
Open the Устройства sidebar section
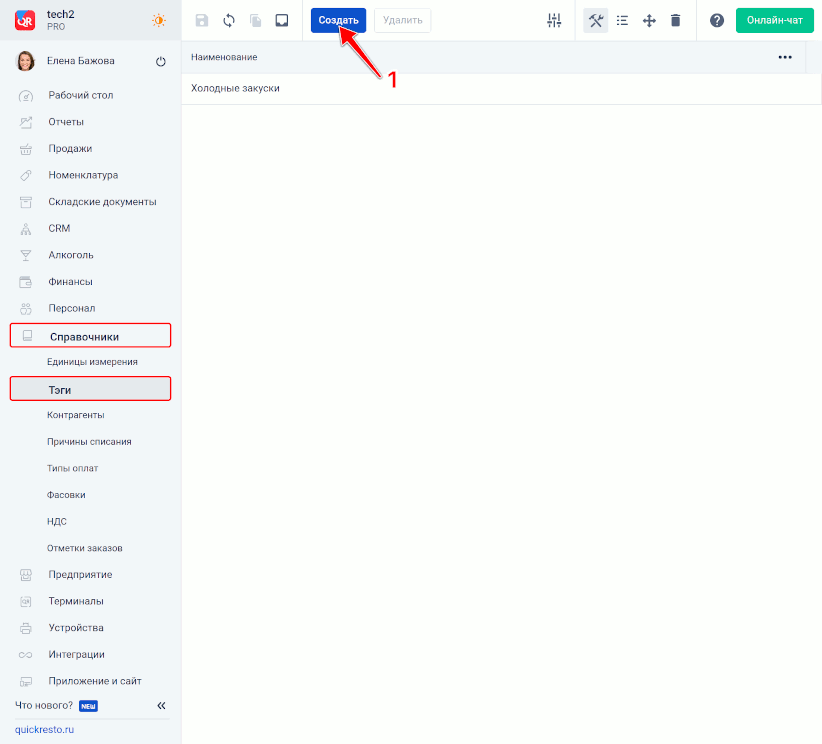pos(76,628)
